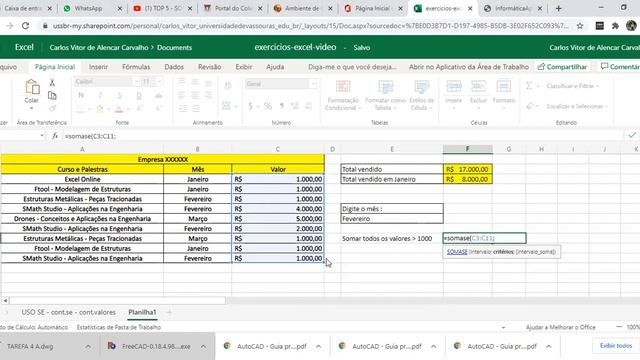This screenshot has width=640, height=360.
Task: Click the Increase Decimal icon
Action: [295, 106]
